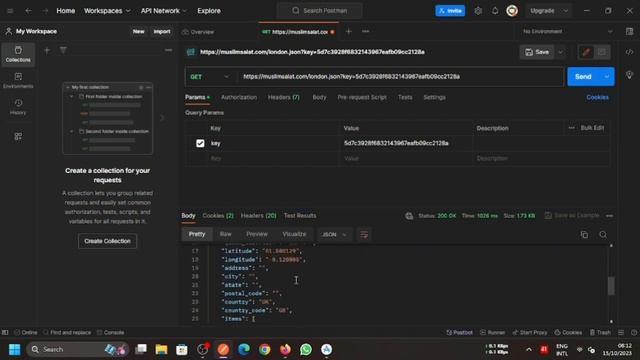This screenshot has width=640, height=360.
Task: Click the filter icon in sidebar
Action: coord(63,50)
